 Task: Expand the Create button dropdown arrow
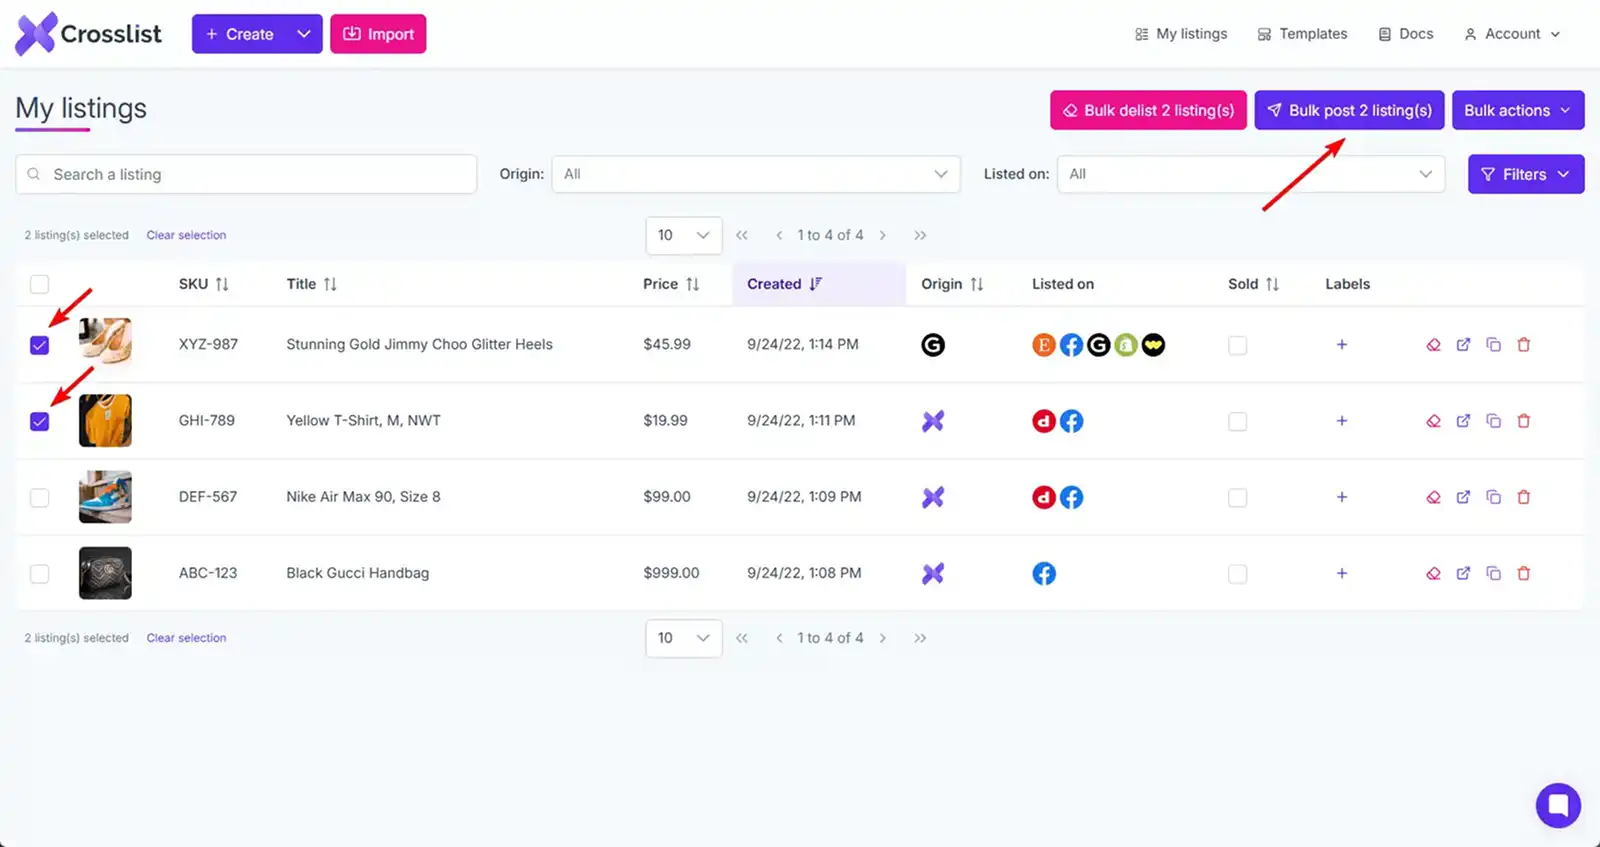point(304,34)
